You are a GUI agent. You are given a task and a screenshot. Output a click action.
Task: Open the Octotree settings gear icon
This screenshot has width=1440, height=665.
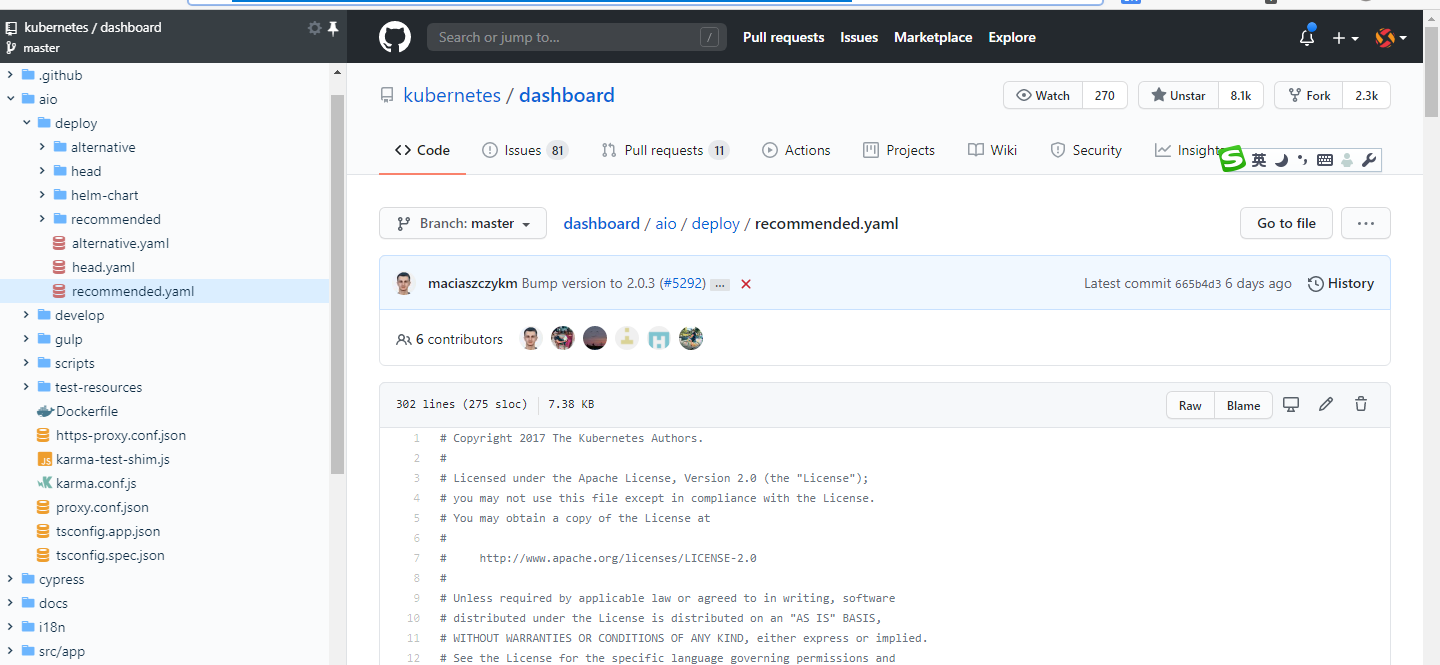tap(314, 28)
